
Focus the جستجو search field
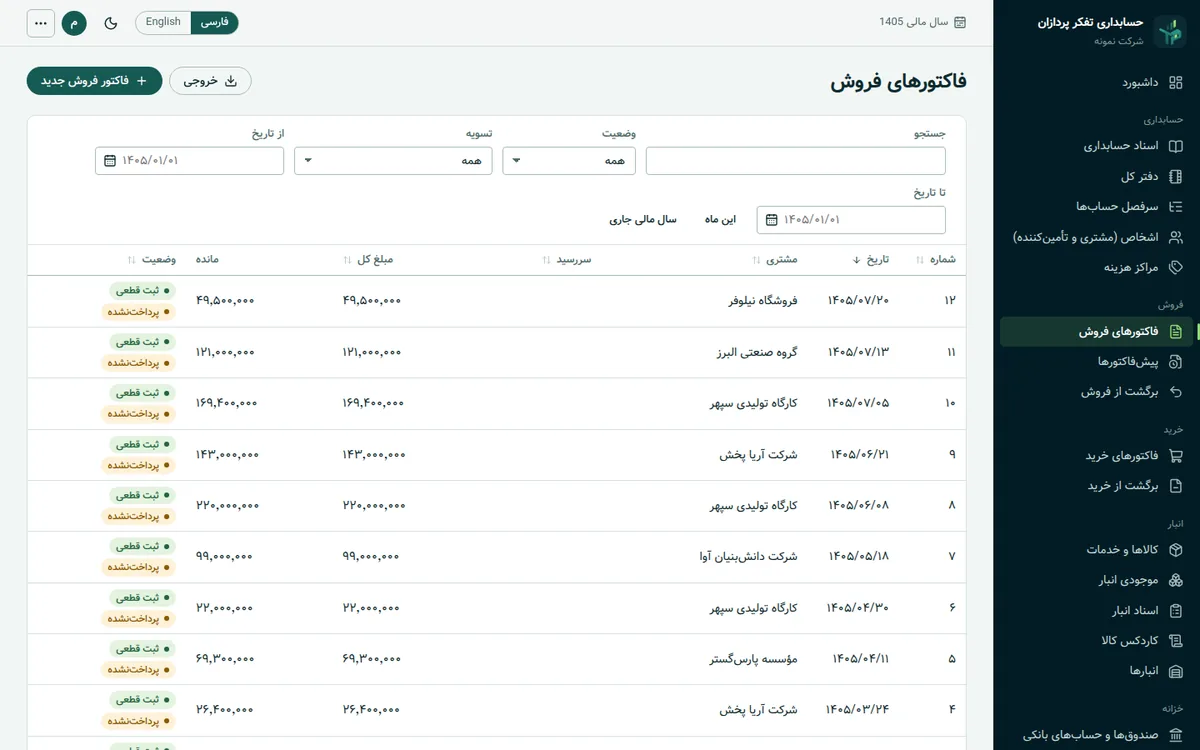click(796, 160)
